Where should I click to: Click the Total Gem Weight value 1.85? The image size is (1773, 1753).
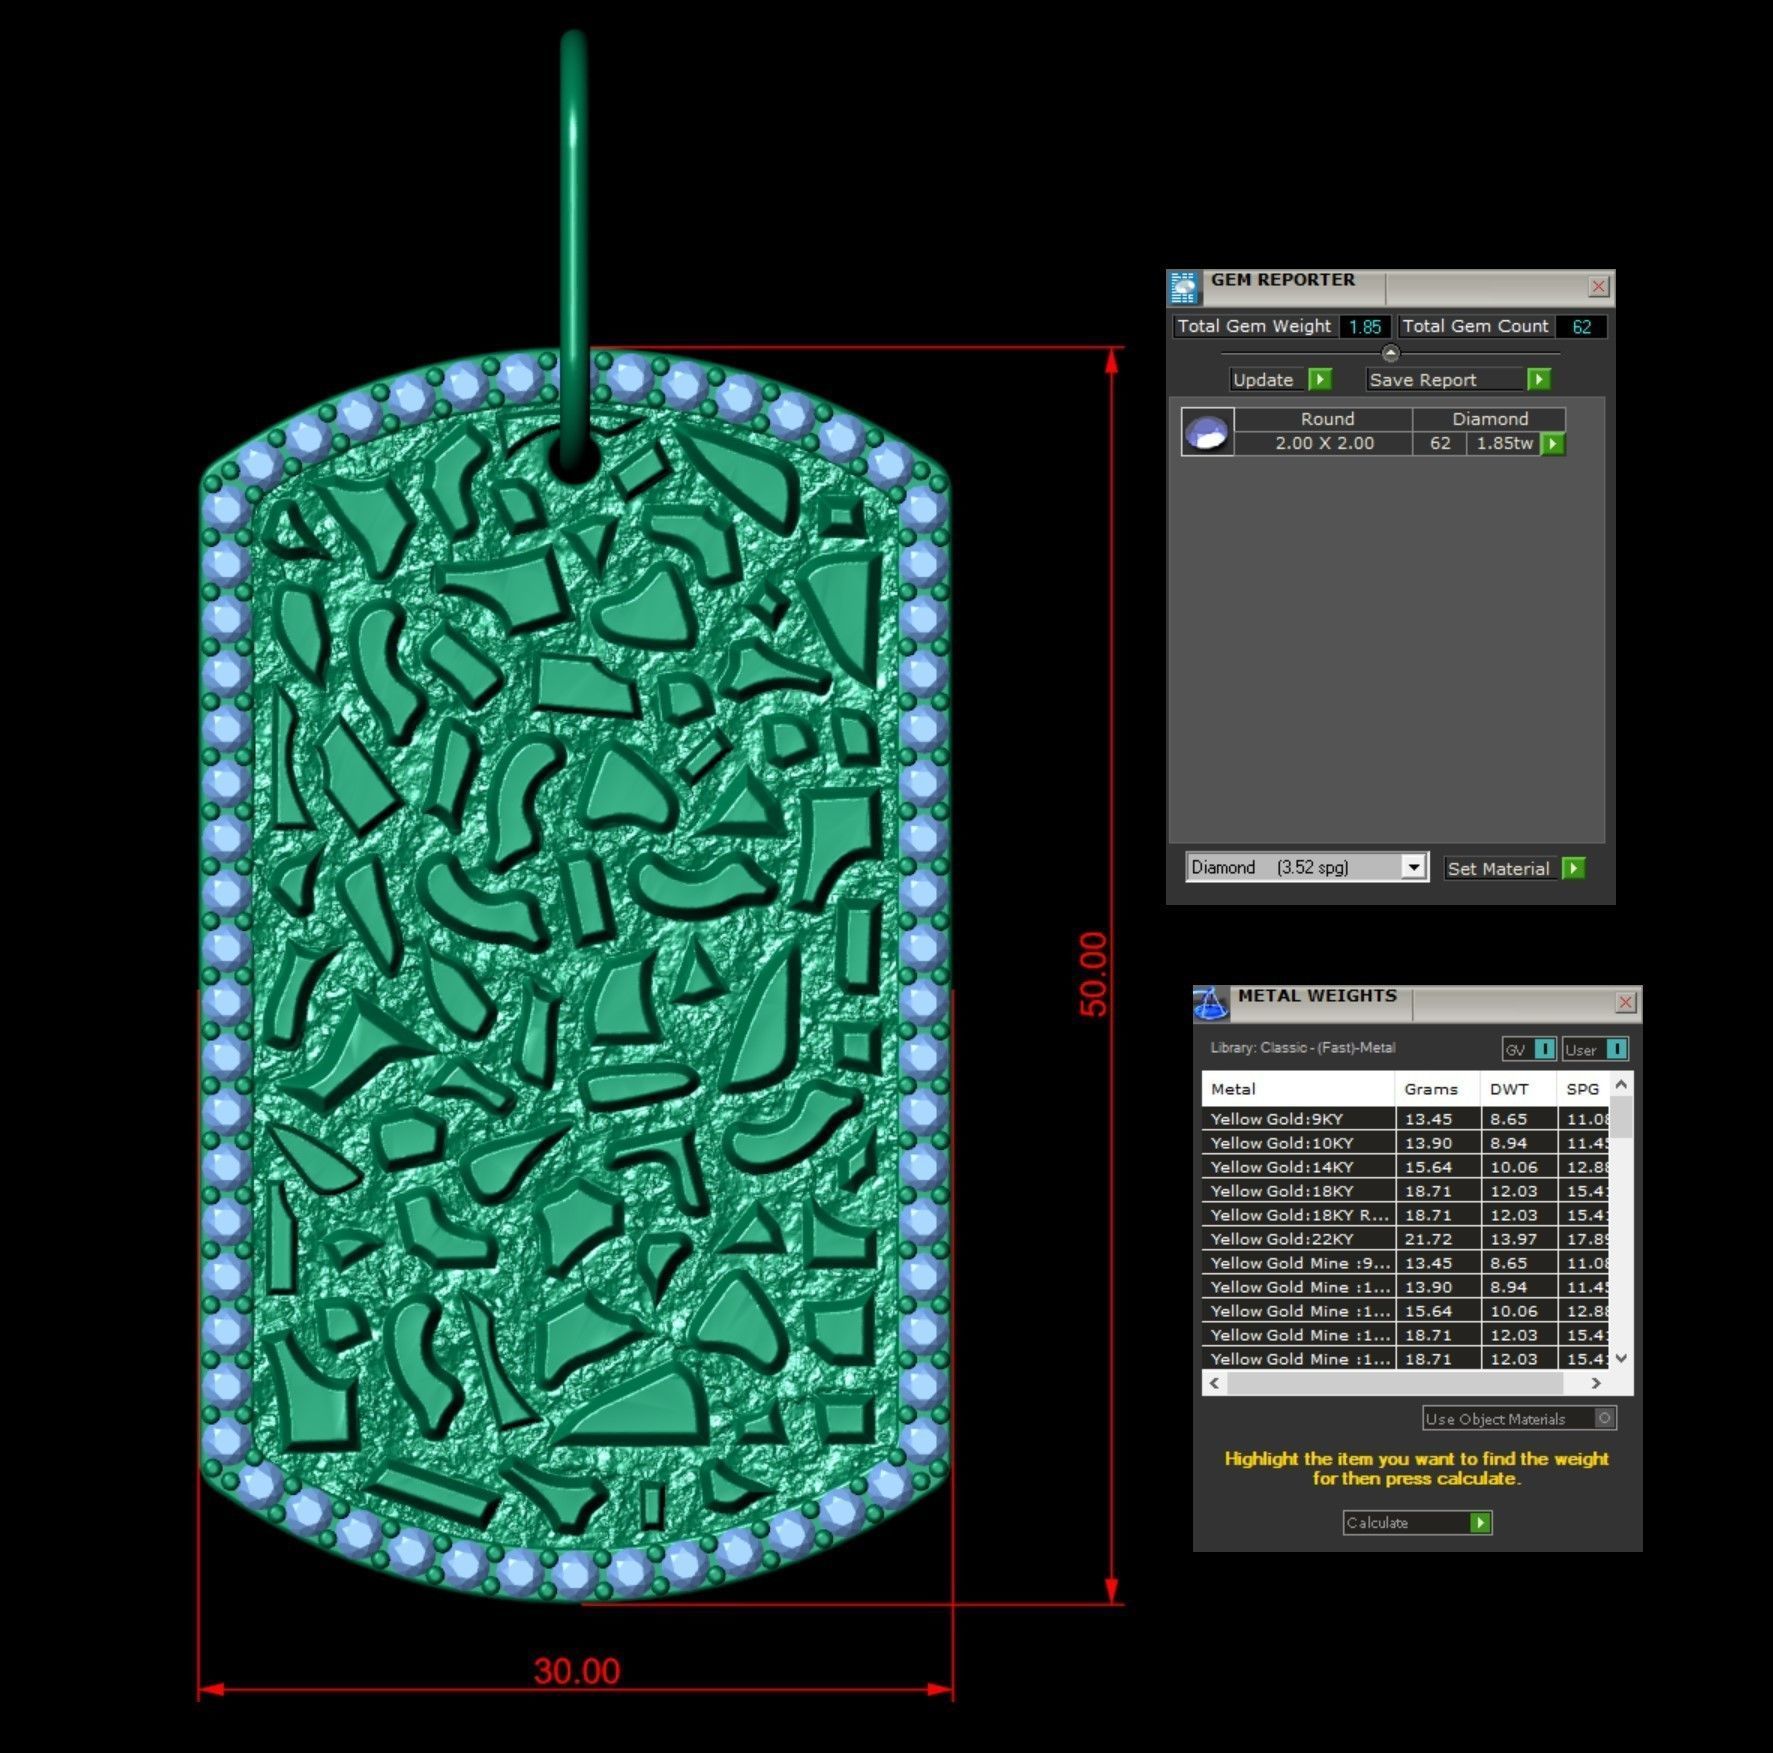pos(1365,327)
